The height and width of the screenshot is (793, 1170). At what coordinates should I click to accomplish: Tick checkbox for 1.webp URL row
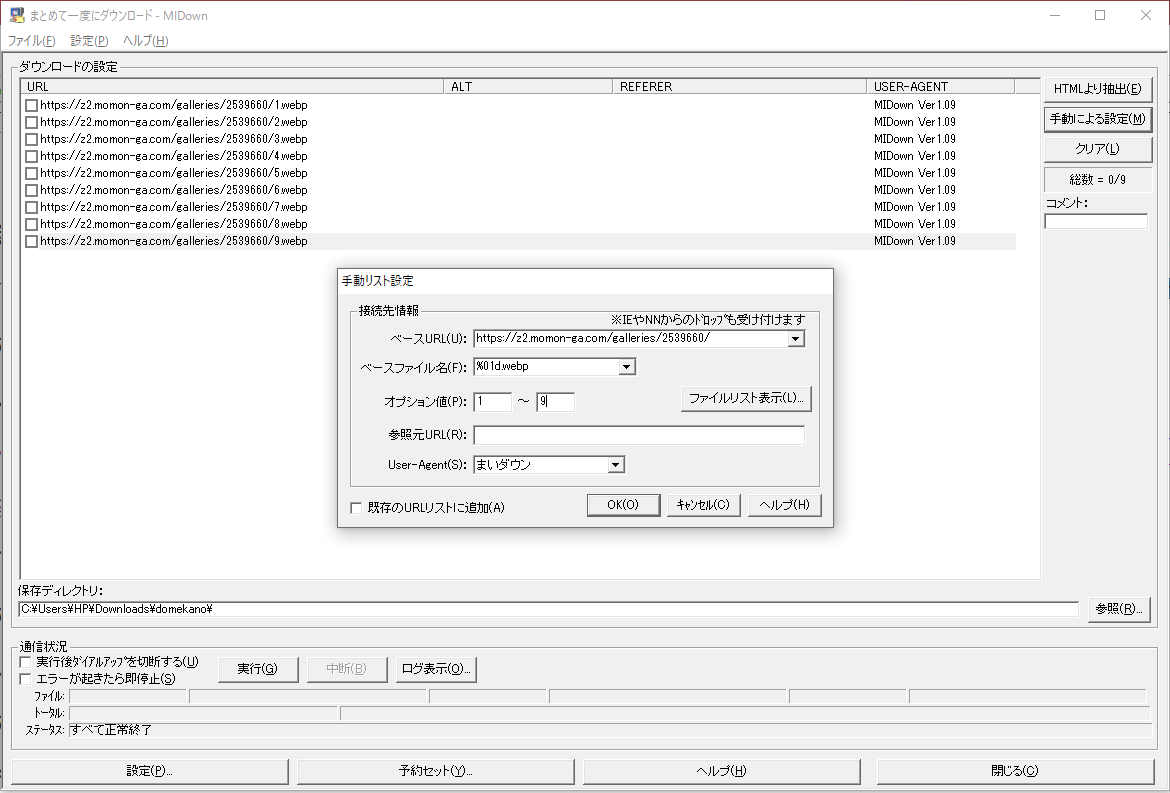tap(31, 106)
